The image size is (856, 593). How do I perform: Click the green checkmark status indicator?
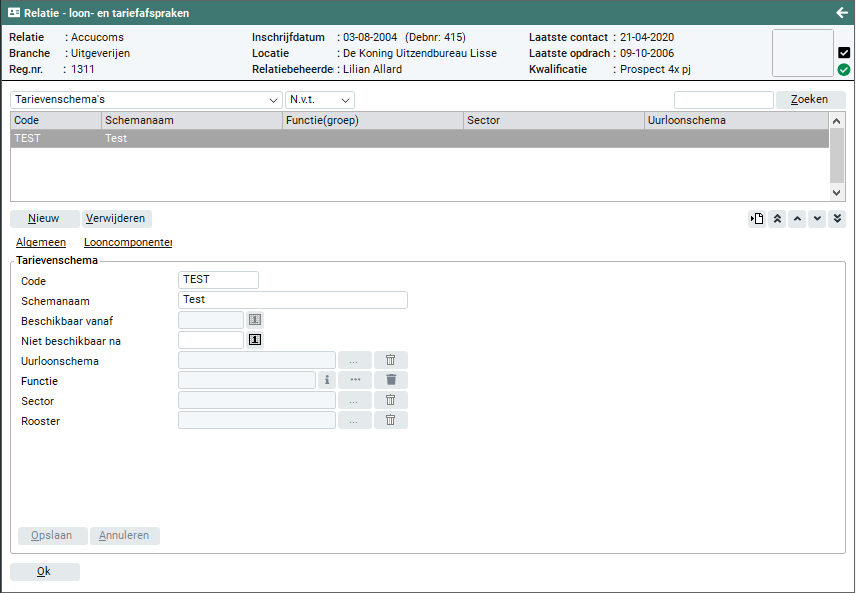click(844, 70)
